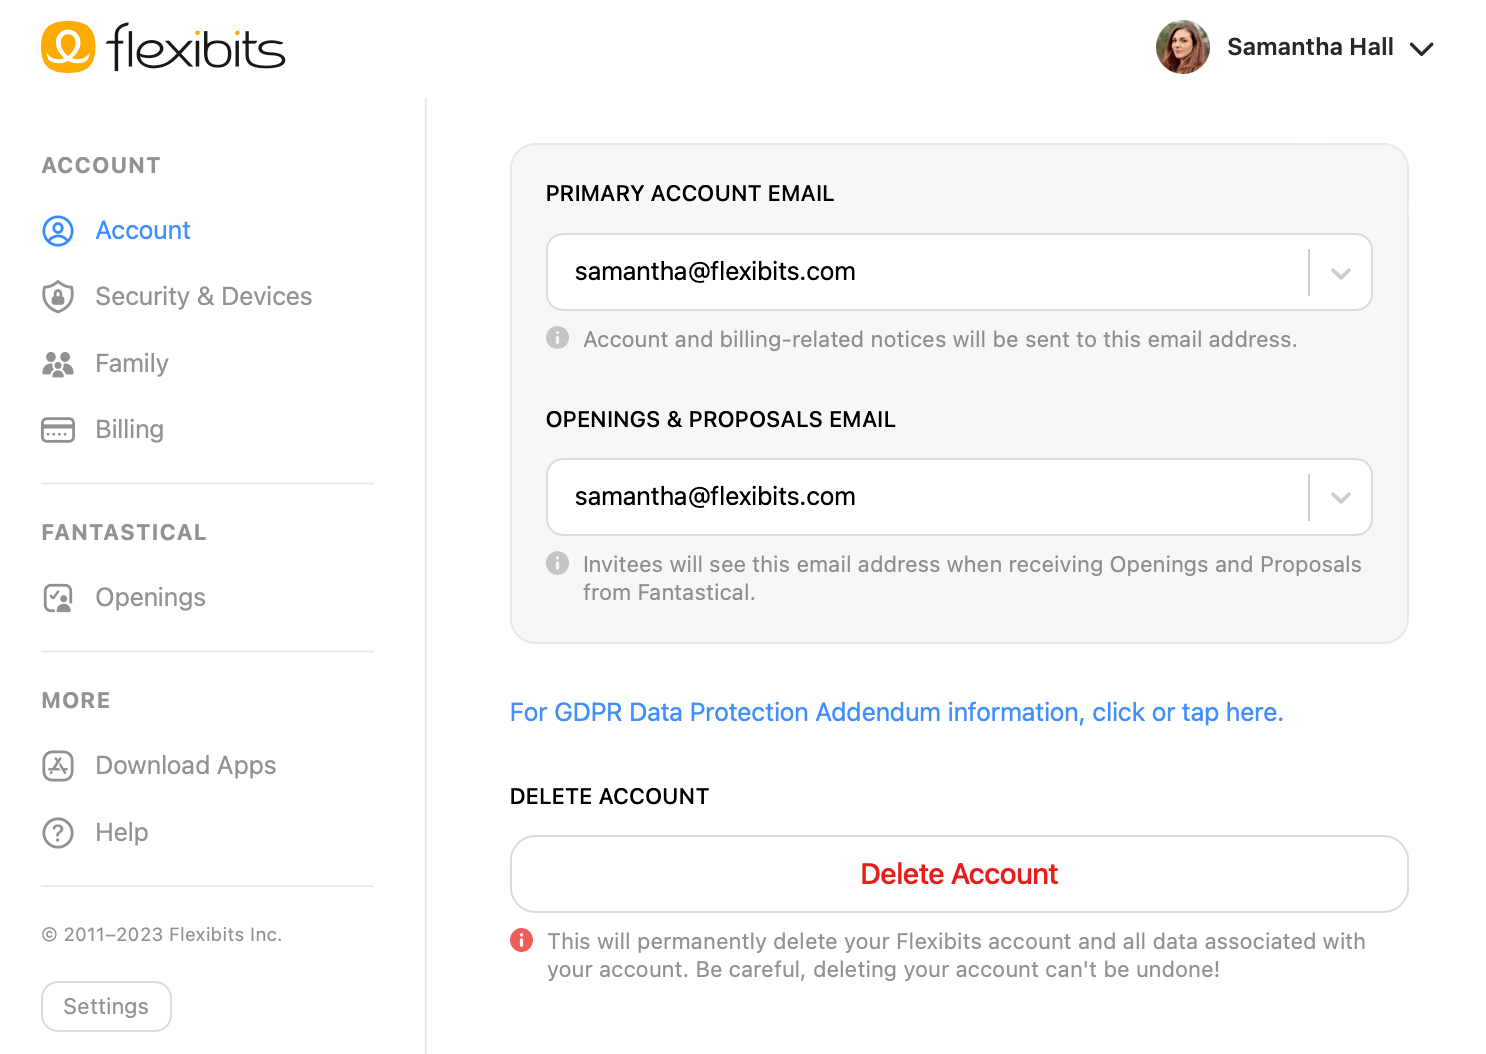Click the ACCOUNT sidebar section header

click(x=101, y=165)
